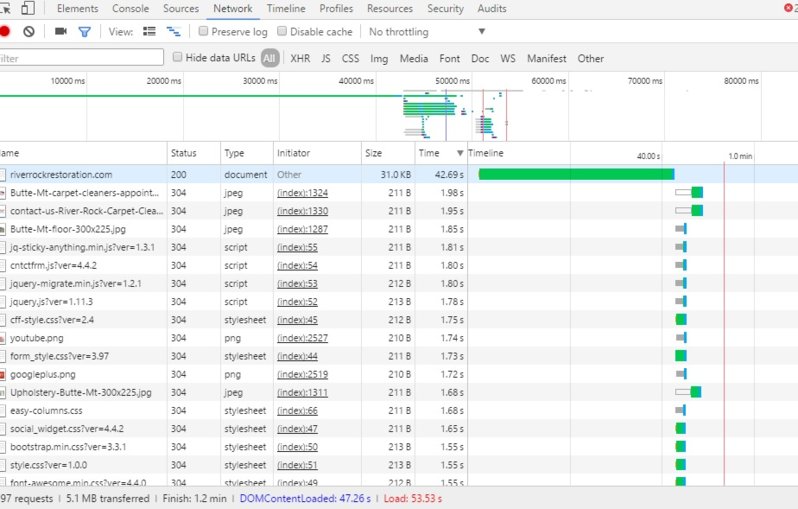The image size is (798, 509).
Task: Open the Security tab
Action: (445, 9)
